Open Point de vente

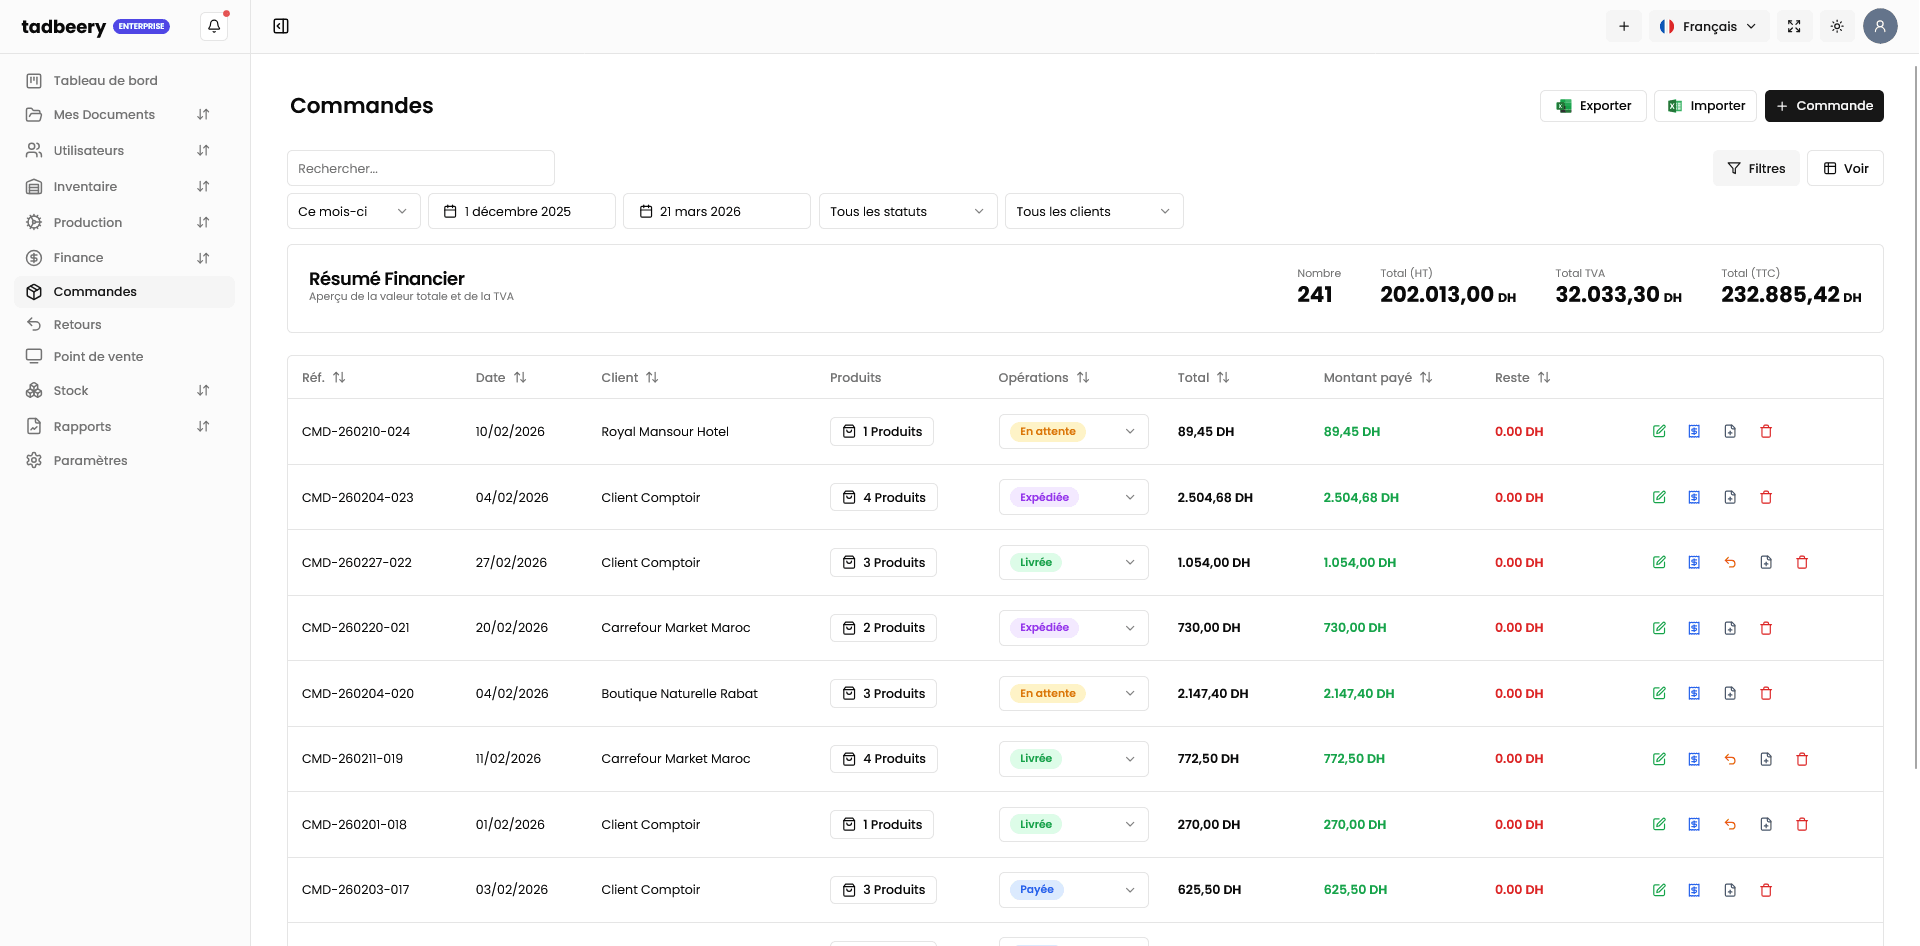[x=125, y=356]
